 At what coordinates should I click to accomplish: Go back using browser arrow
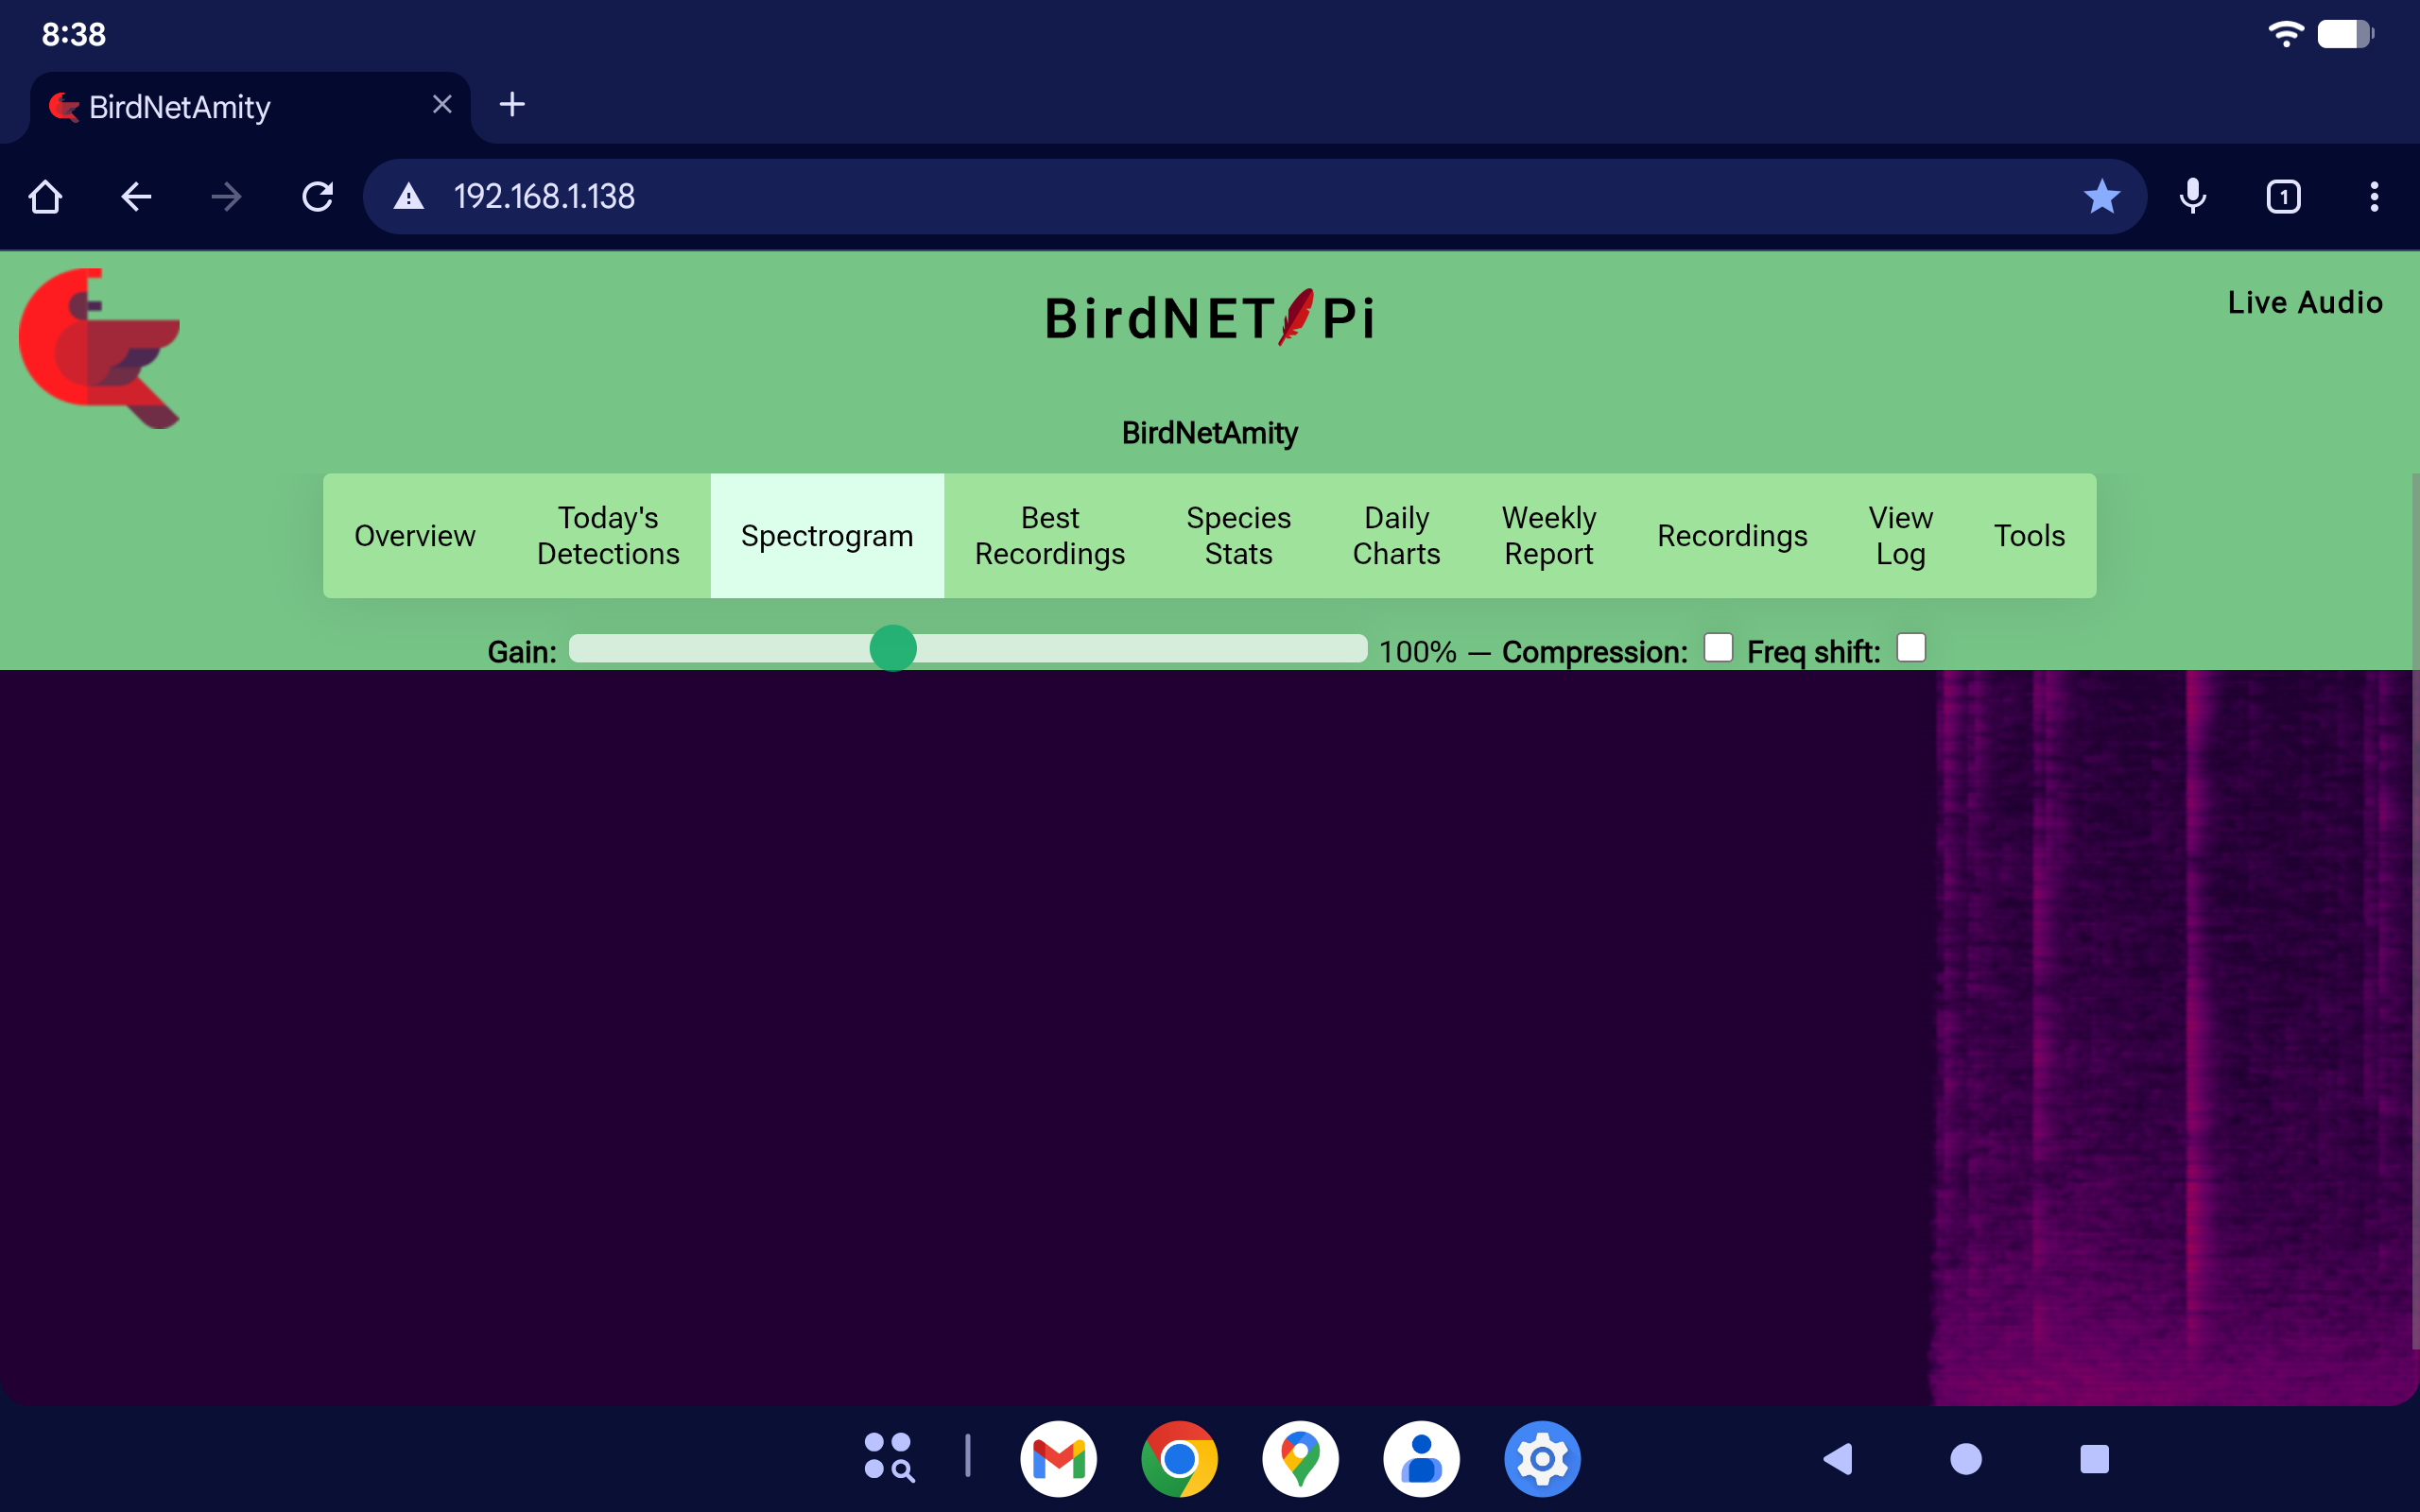tap(136, 196)
